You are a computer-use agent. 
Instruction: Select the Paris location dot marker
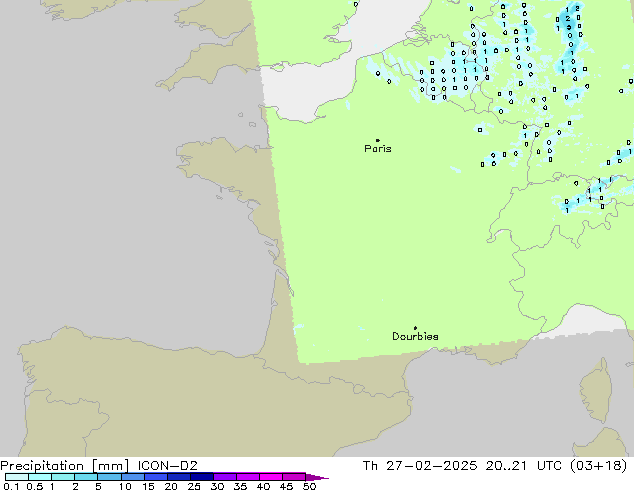[x=378, y=140]
